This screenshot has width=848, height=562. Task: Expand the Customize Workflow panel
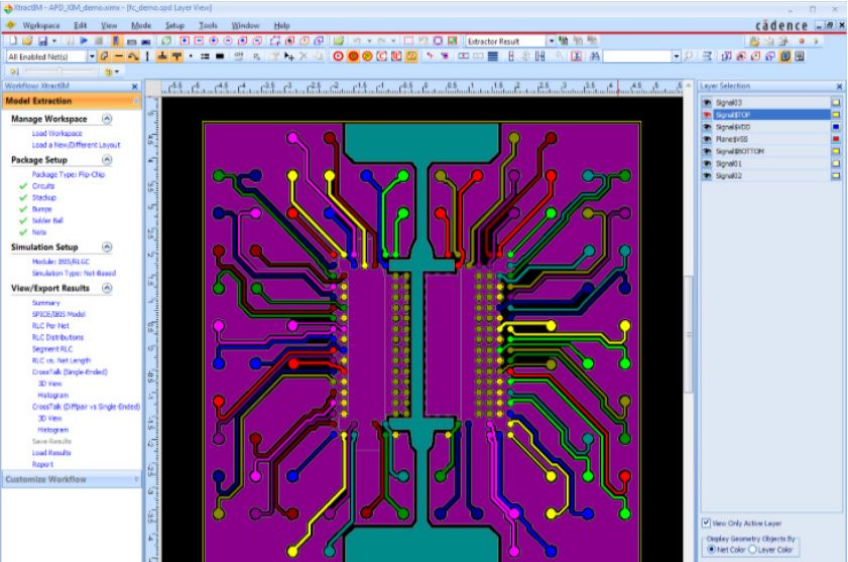click(x=136, y=479)
